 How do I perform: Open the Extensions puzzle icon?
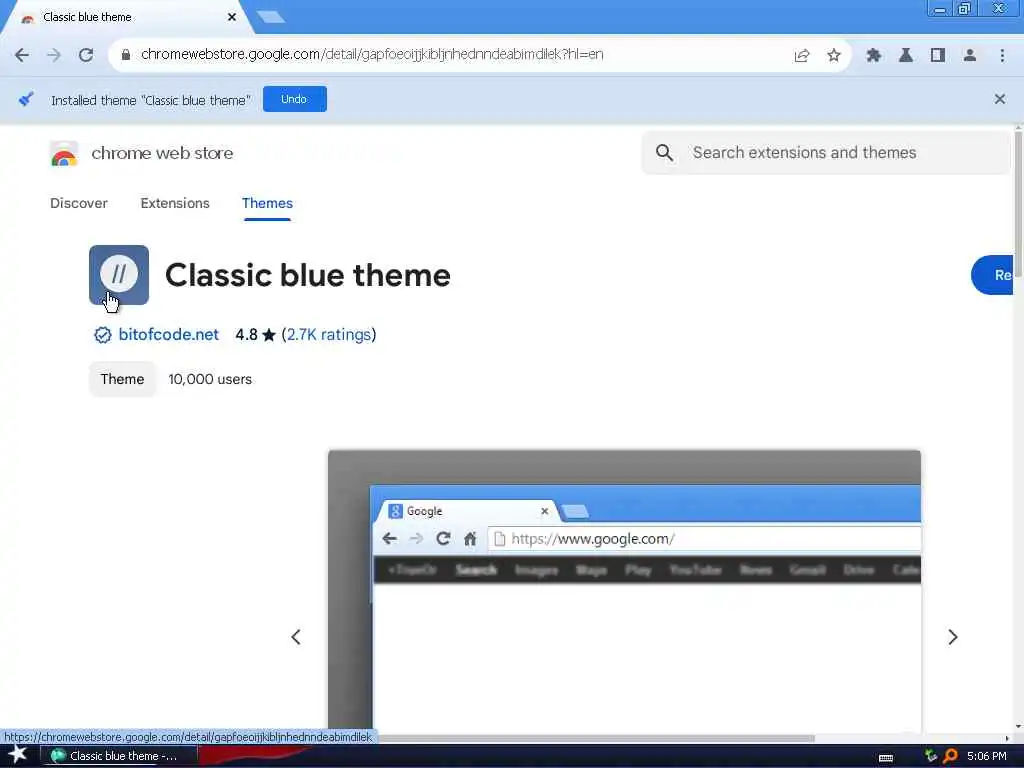[874, 55]
